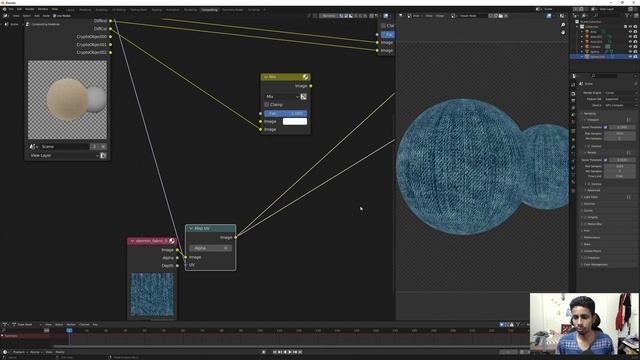Screen dimensions: 640x360
Task: Open the View Layer dropdown in Render Layers
Action: (x=64, y=156)
